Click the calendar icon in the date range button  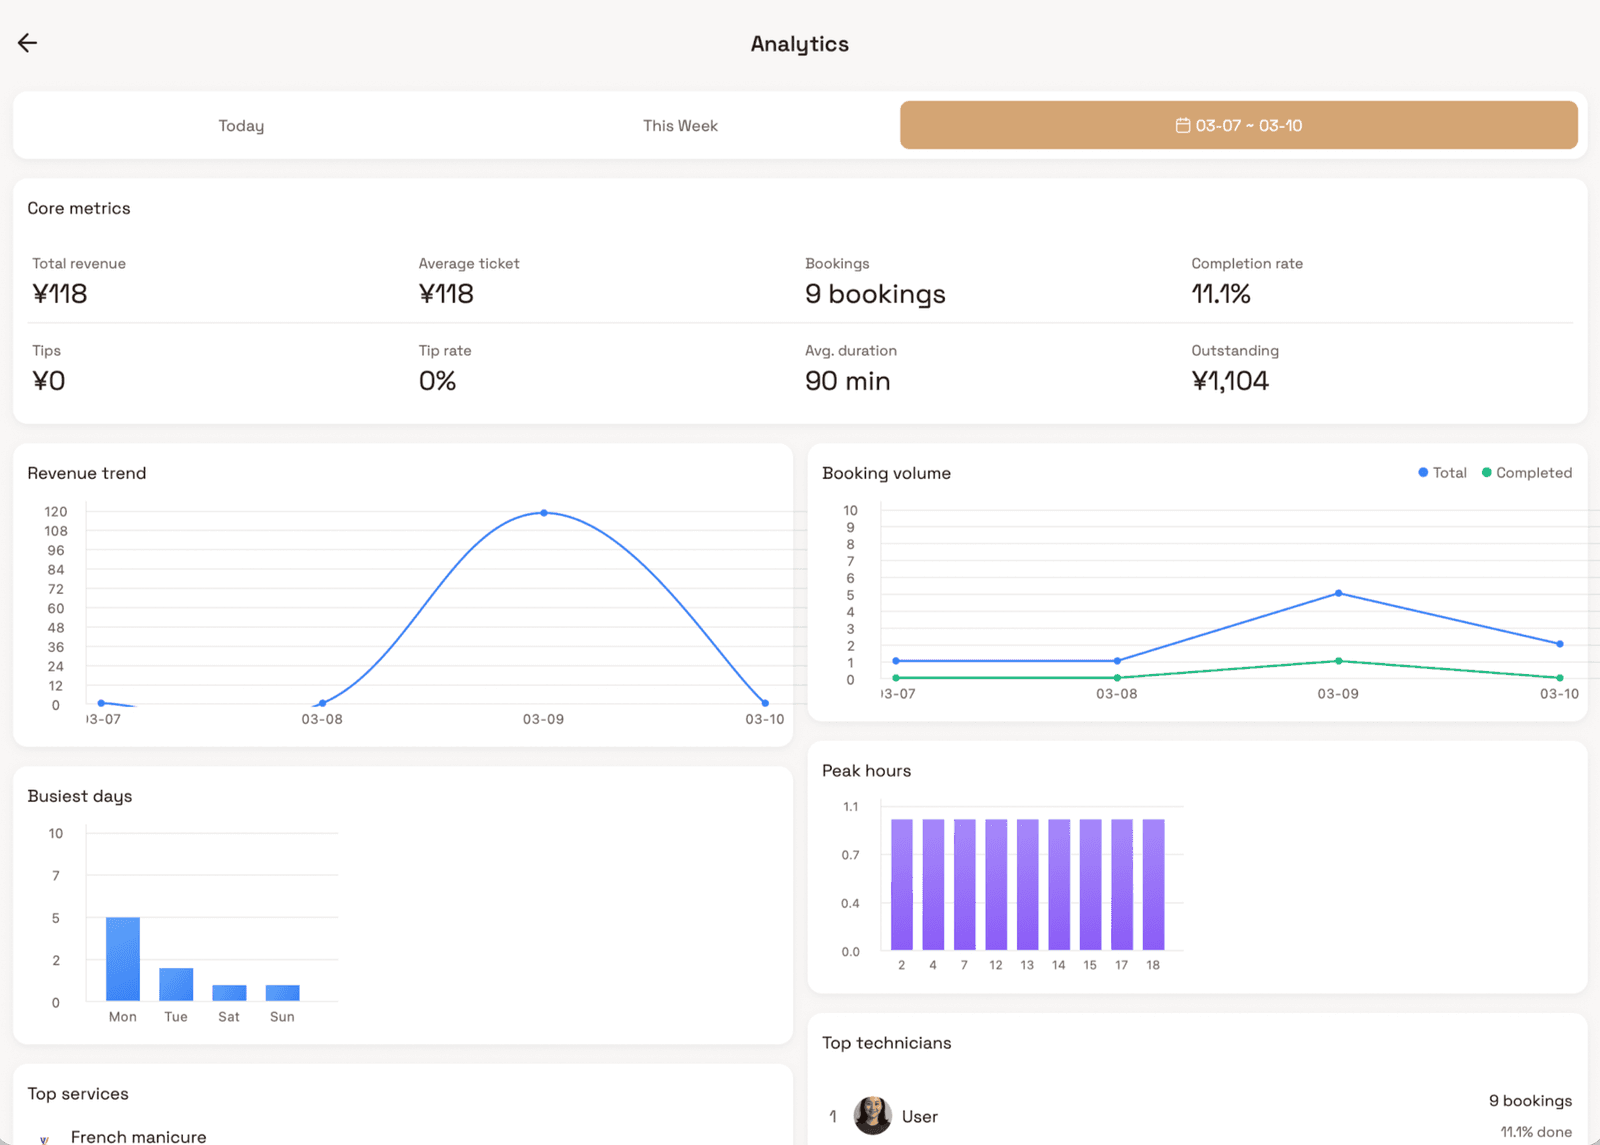(x=1183, y=125)
